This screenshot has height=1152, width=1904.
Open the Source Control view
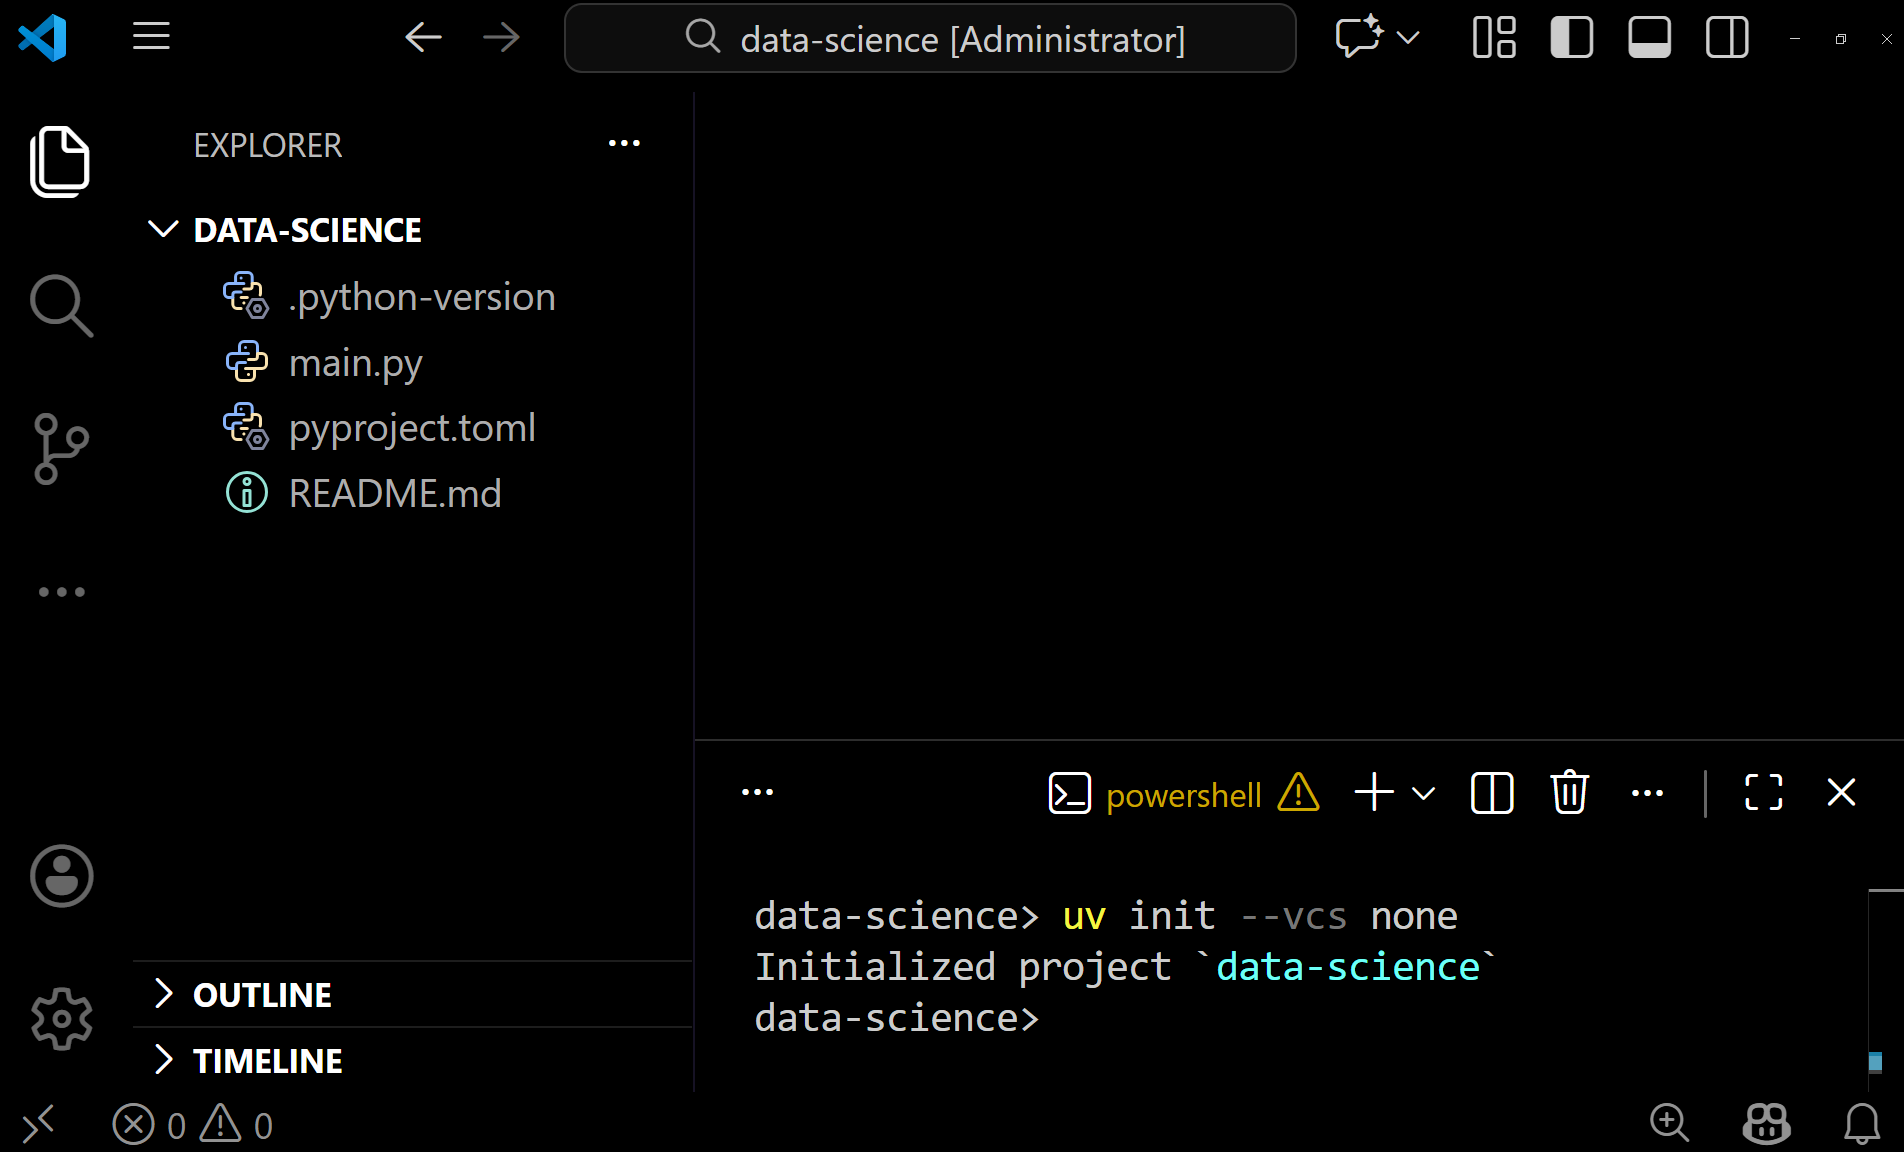point(61,449)
